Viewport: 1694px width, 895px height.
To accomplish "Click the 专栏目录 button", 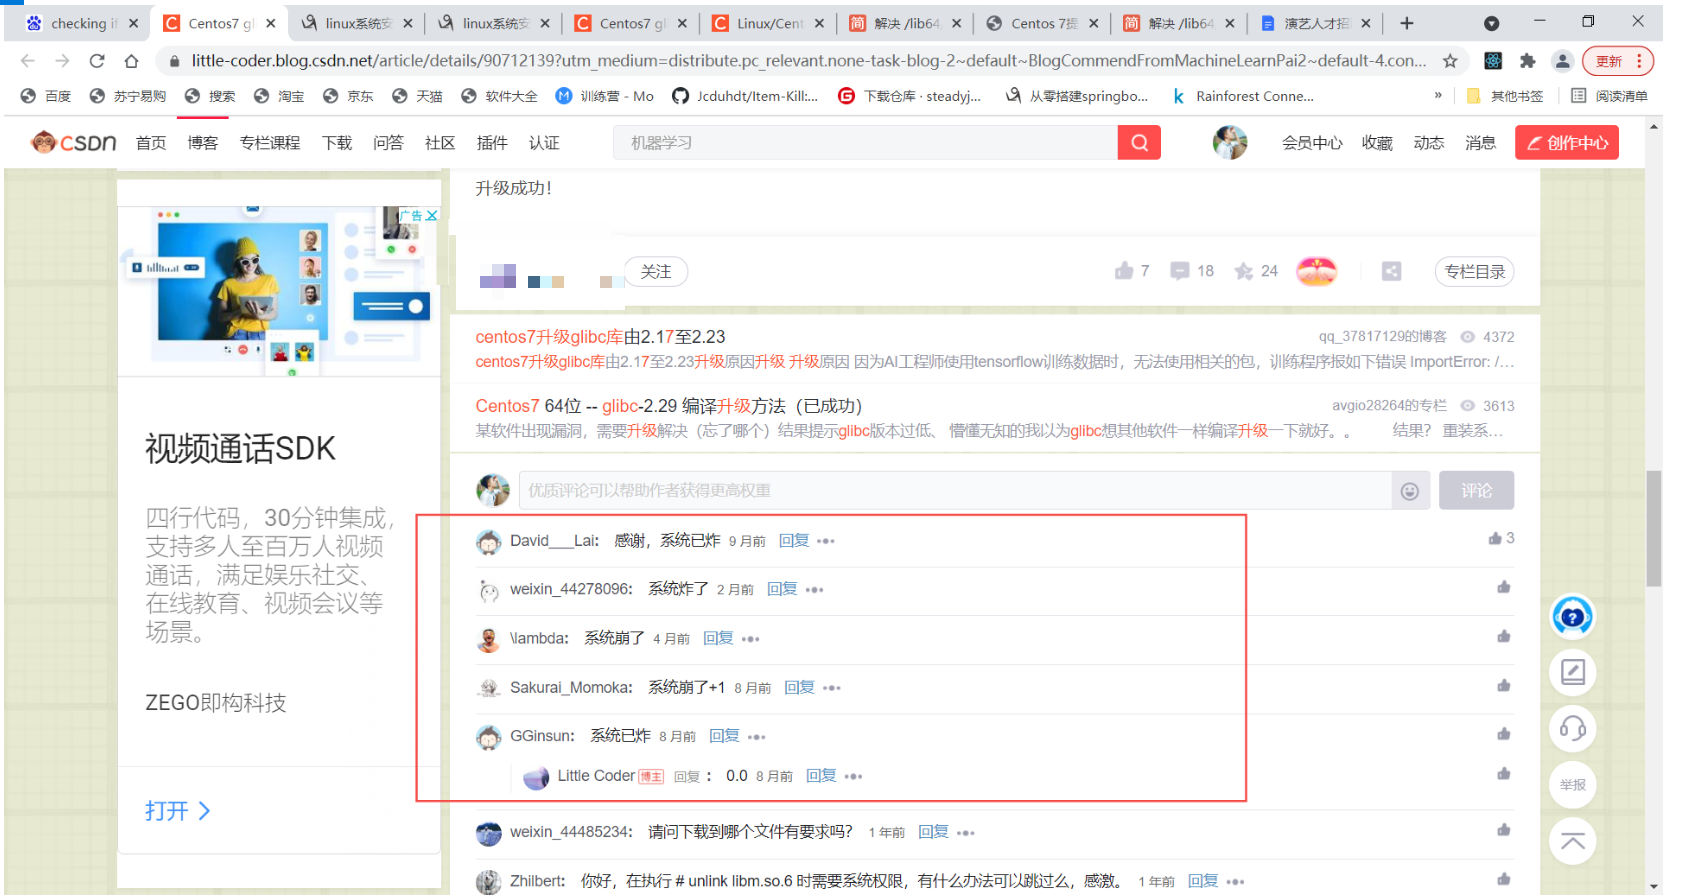I will coord(1474,271).
